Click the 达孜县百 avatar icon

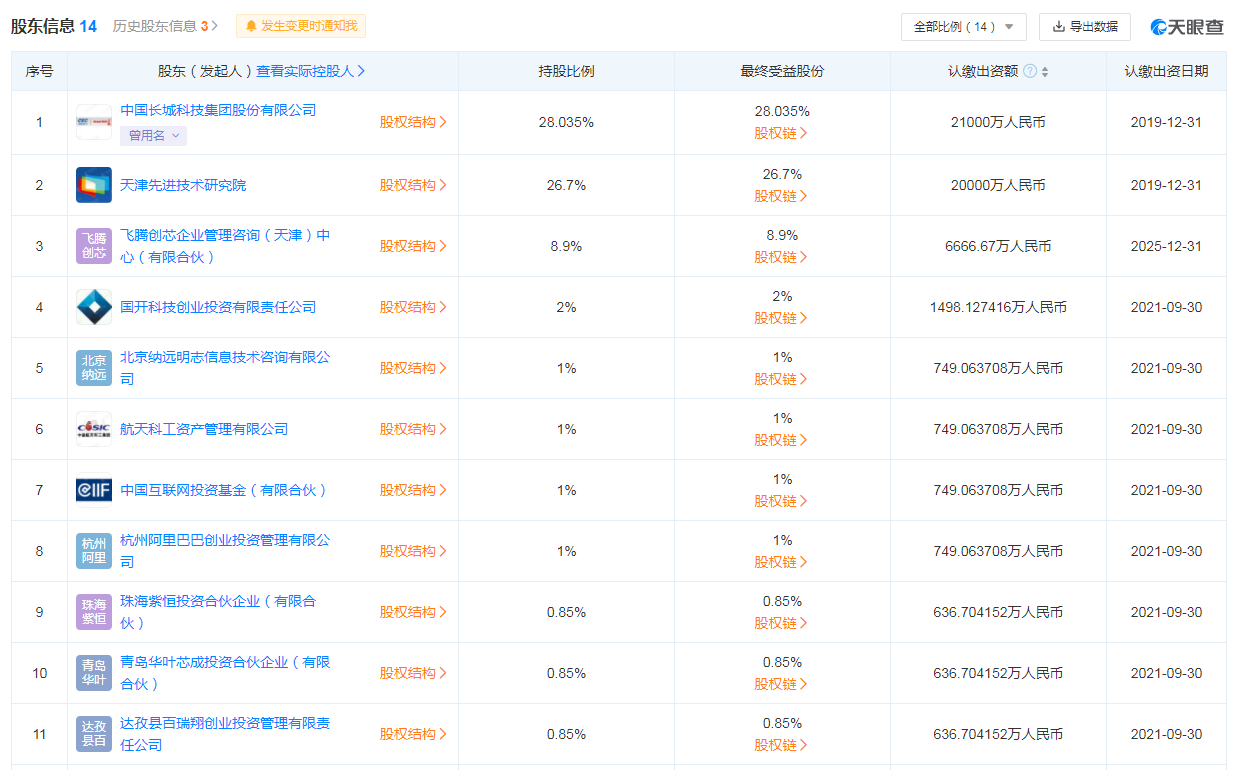click(x=94, y=734)
